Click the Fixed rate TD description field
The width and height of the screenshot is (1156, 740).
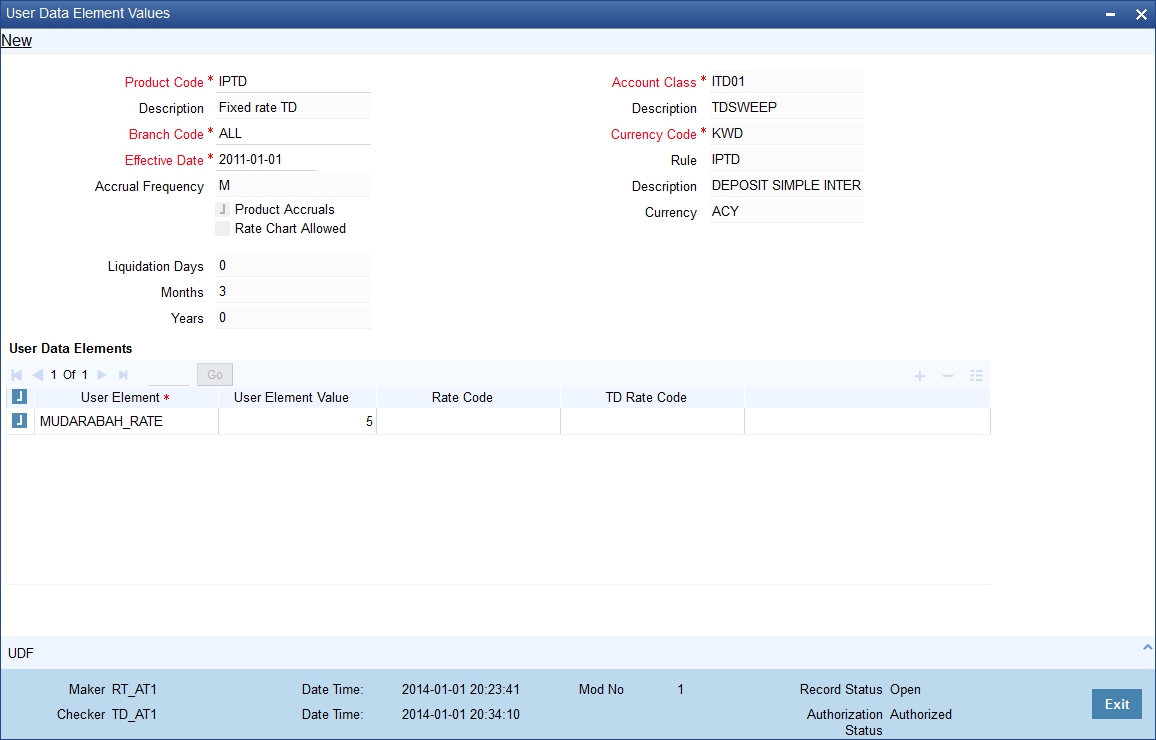coord(293,108)
